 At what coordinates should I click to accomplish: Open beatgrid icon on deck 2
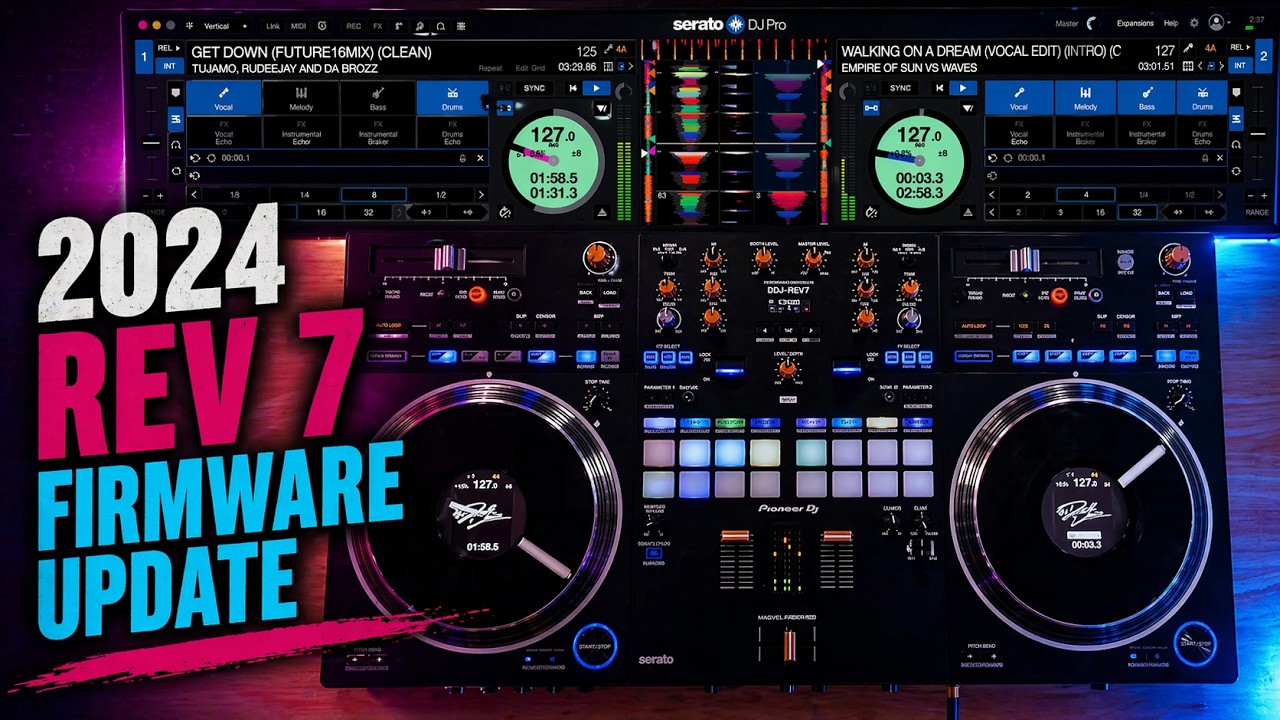pos(1188,67)
